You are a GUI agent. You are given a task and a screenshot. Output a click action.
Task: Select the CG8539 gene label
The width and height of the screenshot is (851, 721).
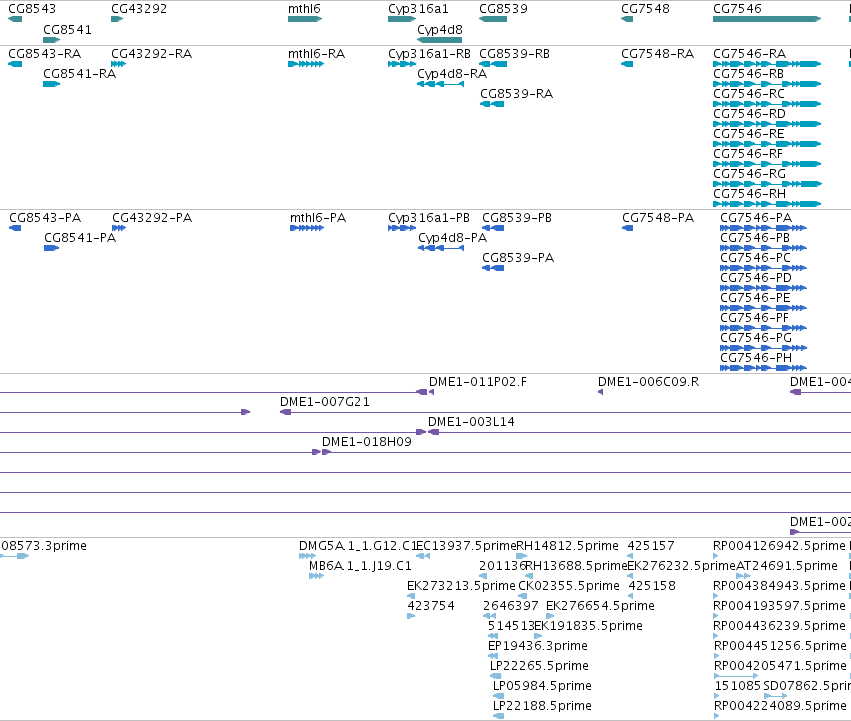[x=503, y=9]
